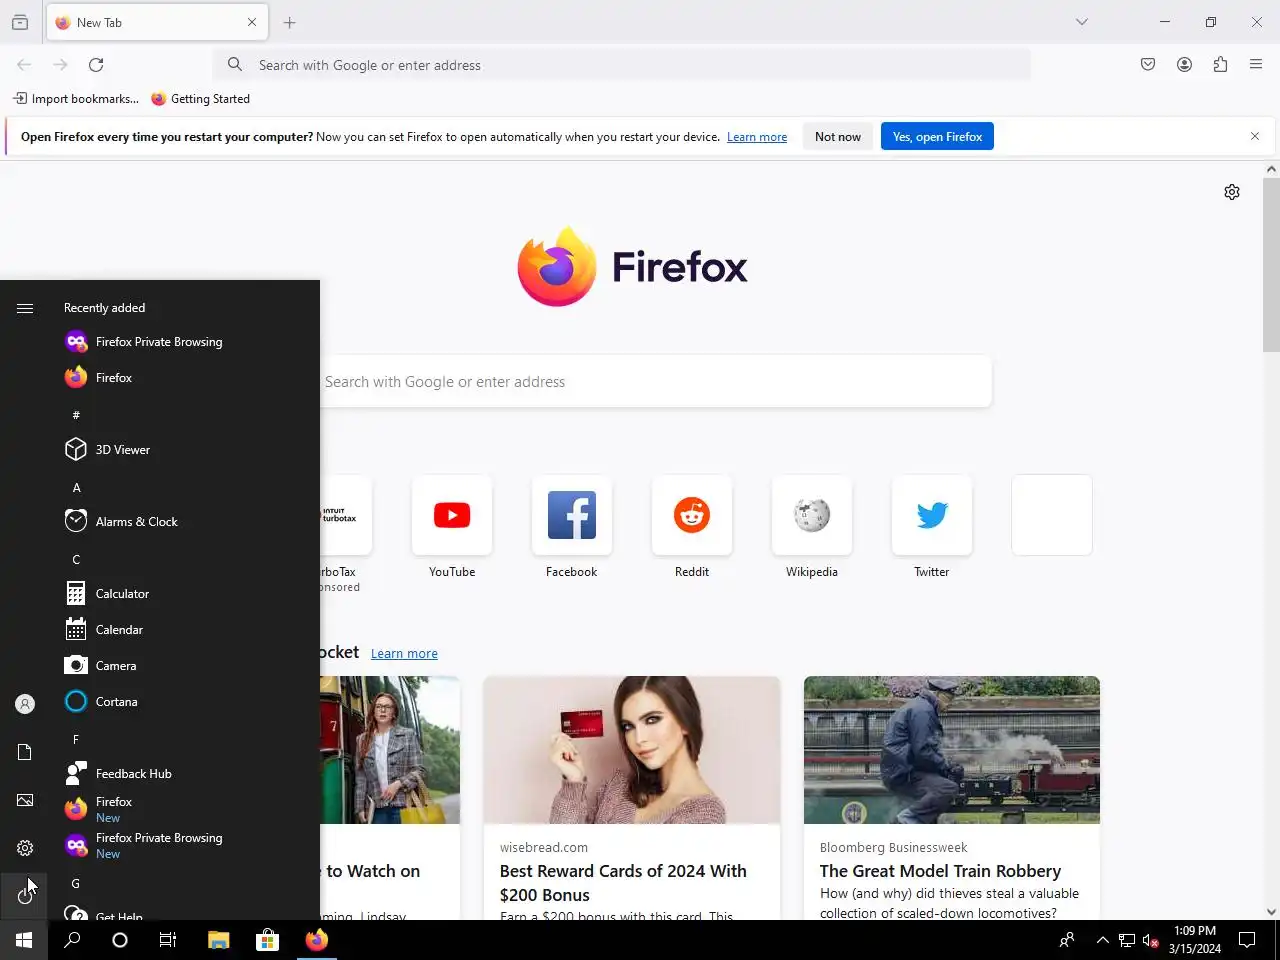Open Camera app from Start menu
Image resolution: width=1280 pixels, height=960 pixels.
[184, 666]
